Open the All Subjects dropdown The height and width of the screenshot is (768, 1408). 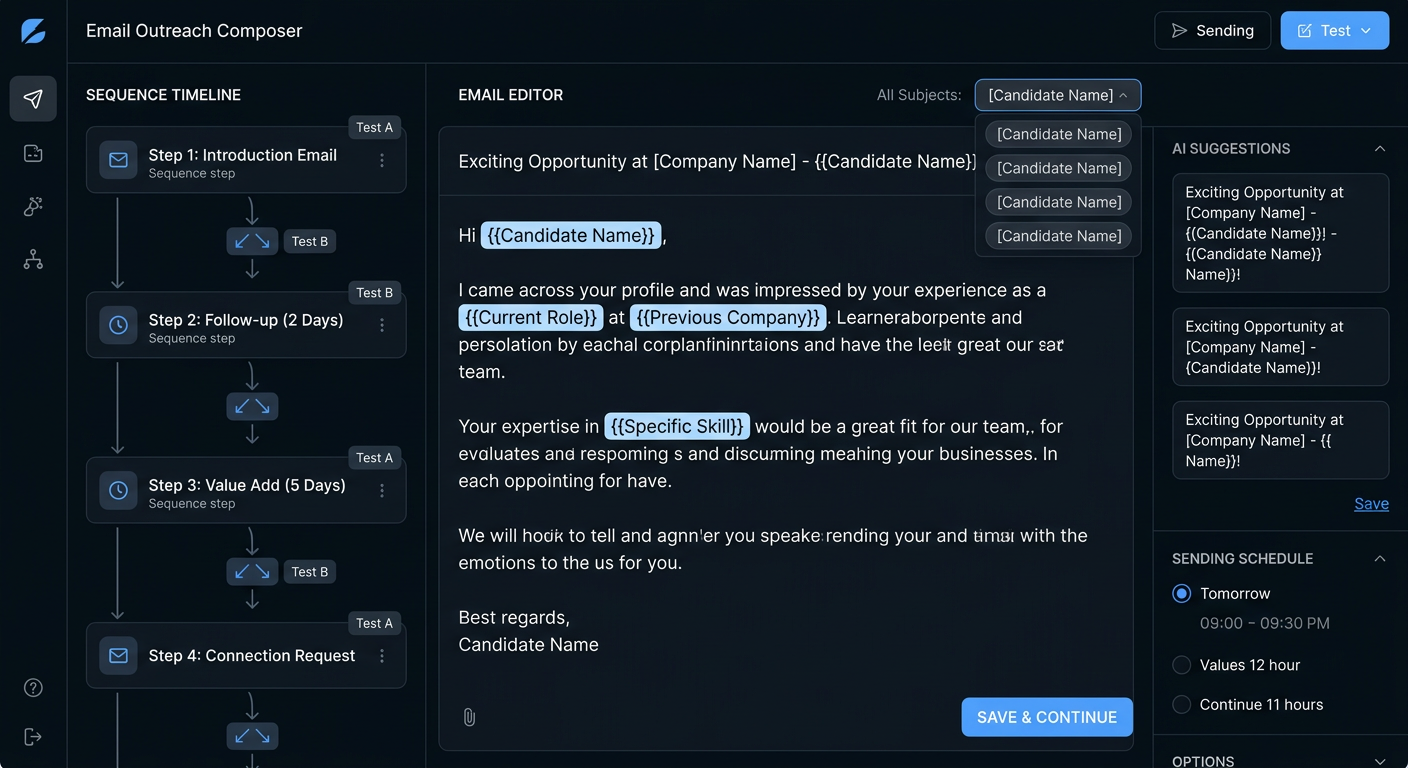(x=1058, y=95)
